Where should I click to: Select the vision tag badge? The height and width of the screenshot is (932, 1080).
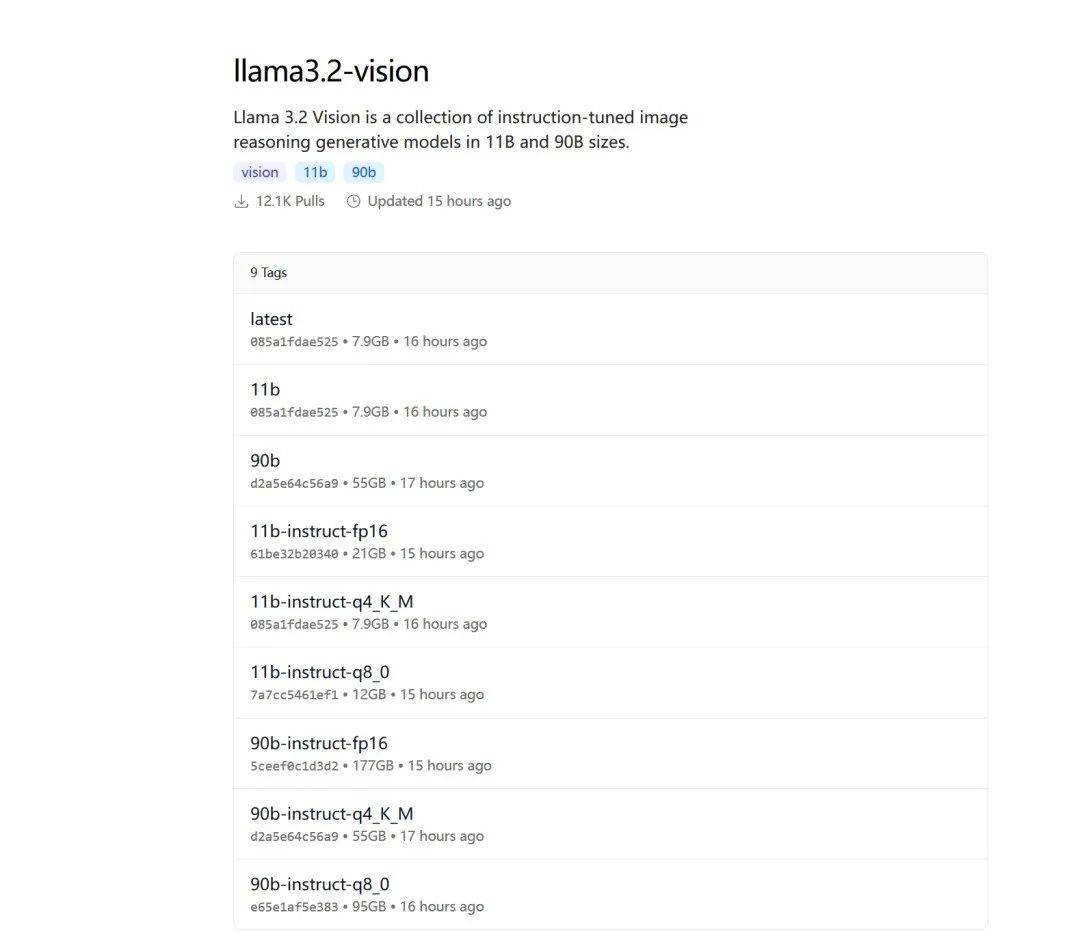tap(260, 172)
